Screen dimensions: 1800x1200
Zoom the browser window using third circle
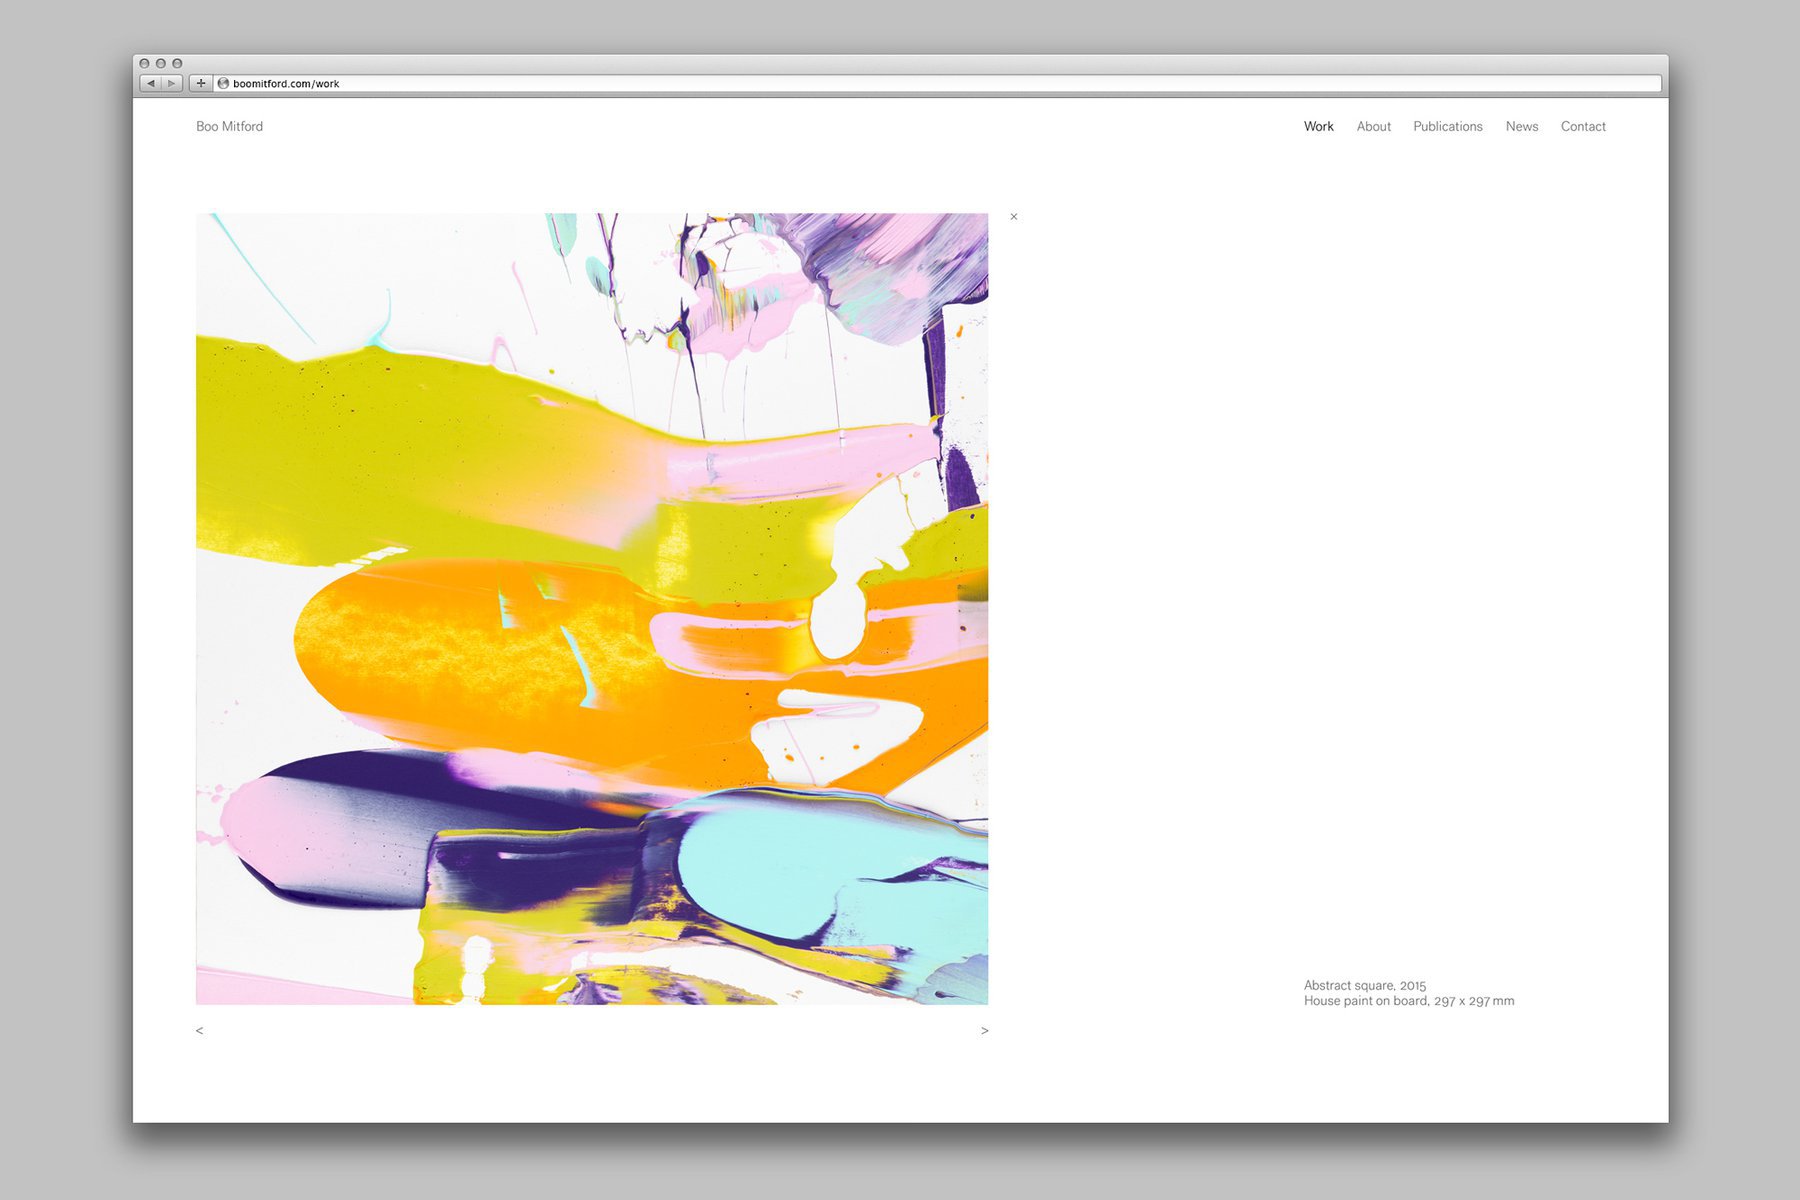177,63
